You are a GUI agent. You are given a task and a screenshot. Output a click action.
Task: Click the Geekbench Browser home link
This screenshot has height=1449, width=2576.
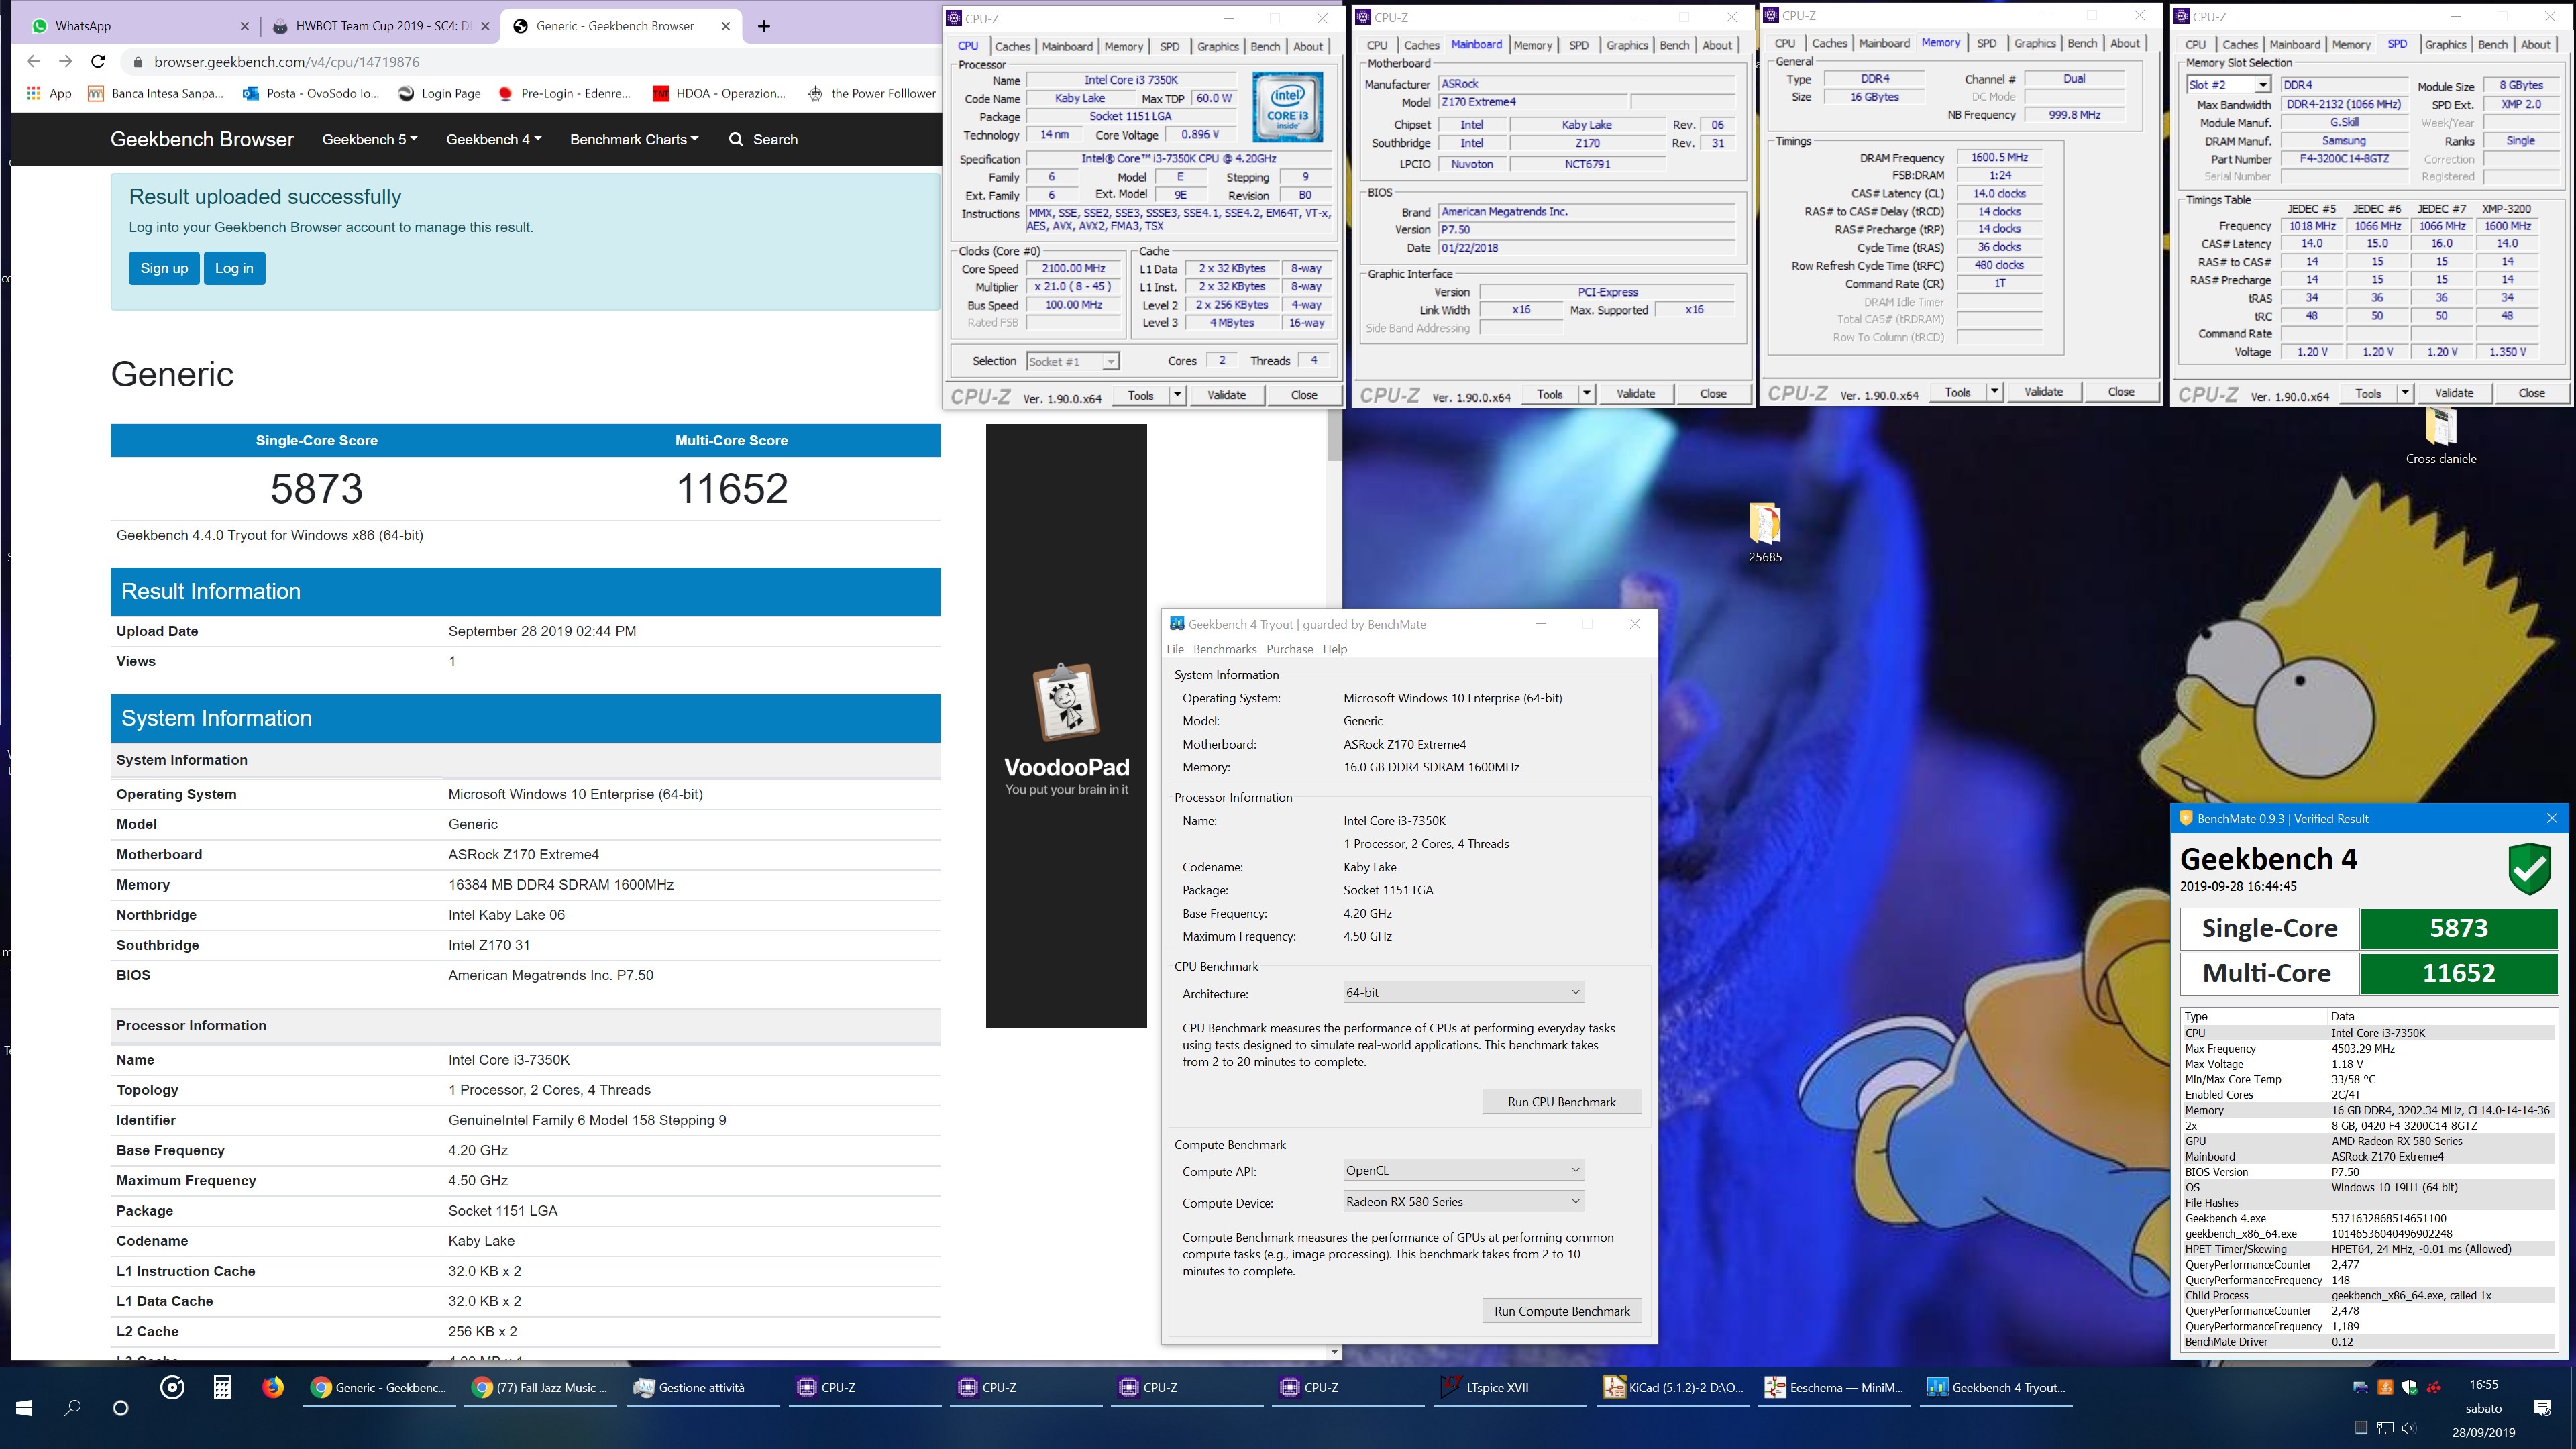202,139
